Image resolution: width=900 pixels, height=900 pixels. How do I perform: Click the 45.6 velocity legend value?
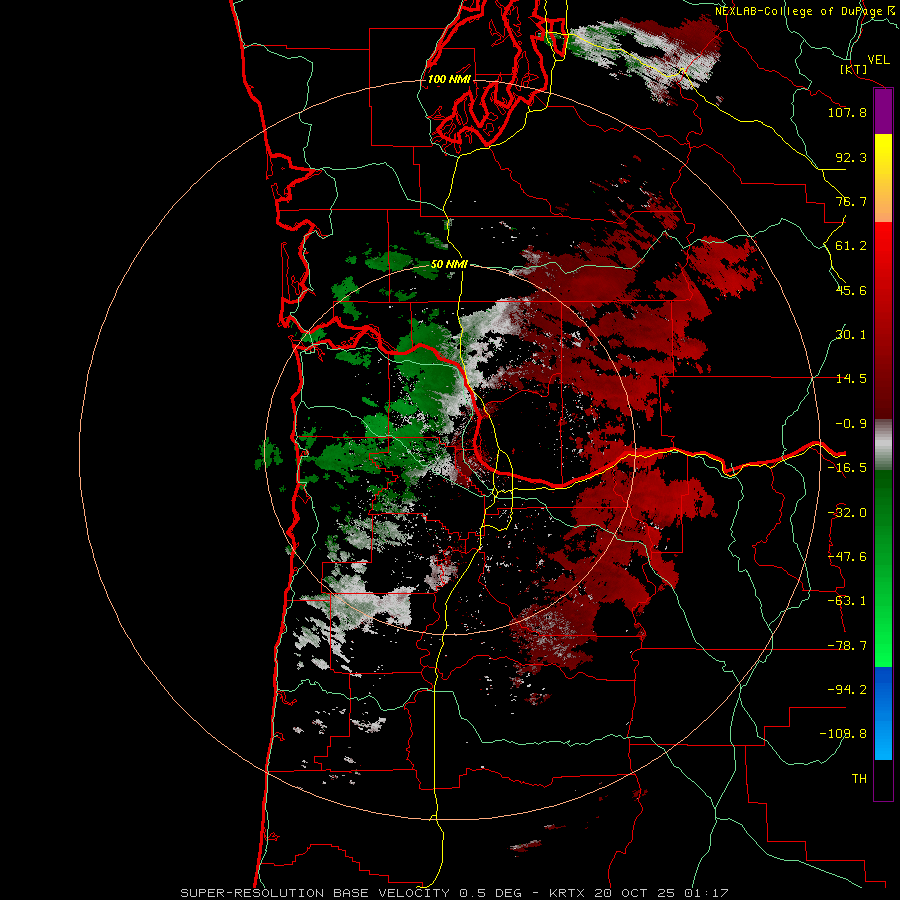(851, 290)
